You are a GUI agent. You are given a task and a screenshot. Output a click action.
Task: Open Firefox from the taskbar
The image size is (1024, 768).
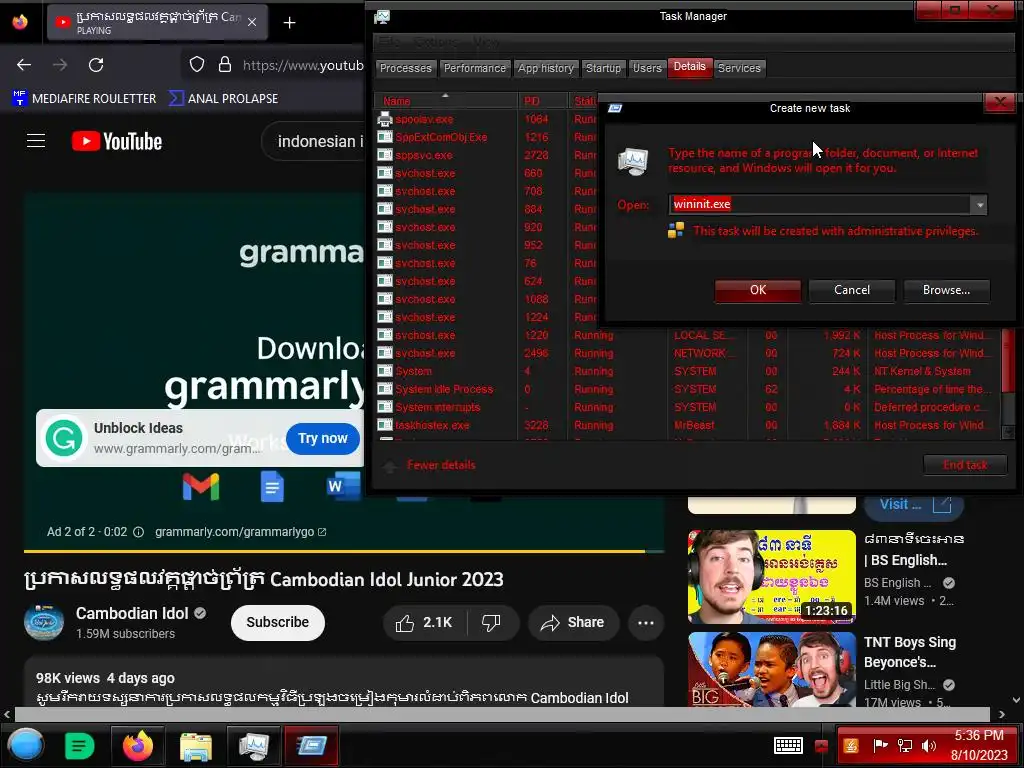pyautogui.click(x=138, y=746)
